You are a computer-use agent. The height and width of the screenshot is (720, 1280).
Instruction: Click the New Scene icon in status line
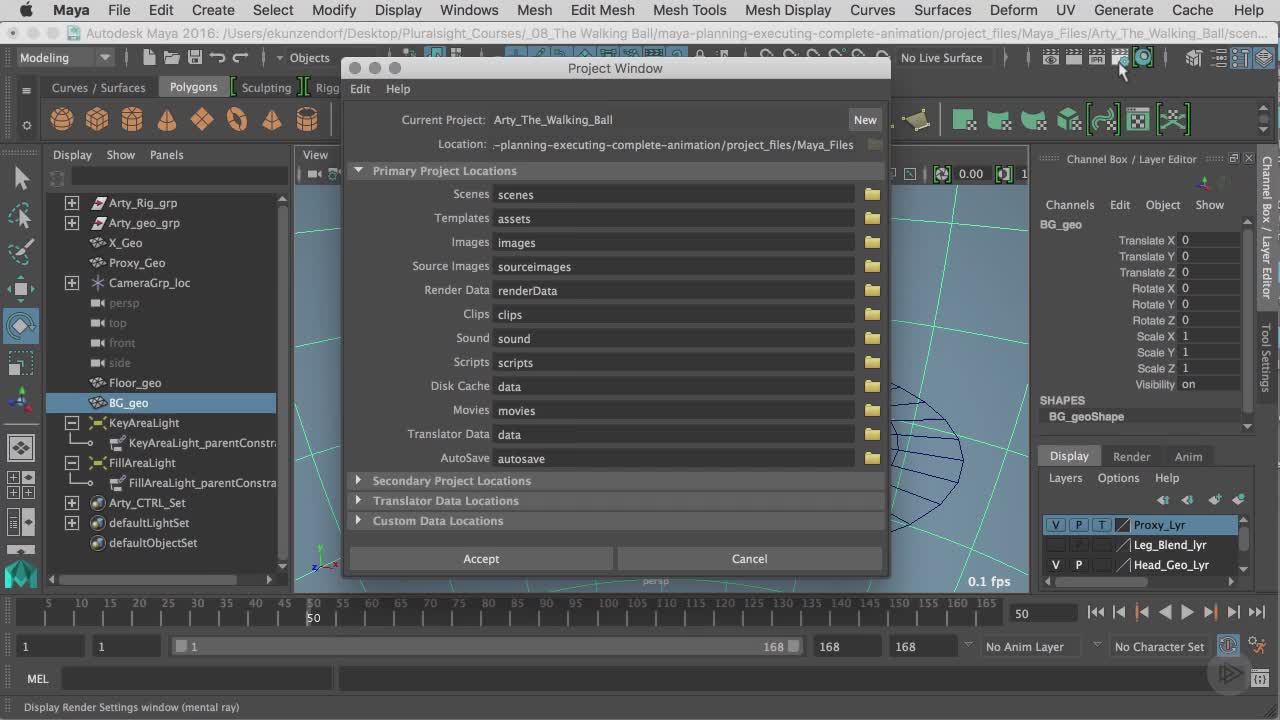coord(150,58)
